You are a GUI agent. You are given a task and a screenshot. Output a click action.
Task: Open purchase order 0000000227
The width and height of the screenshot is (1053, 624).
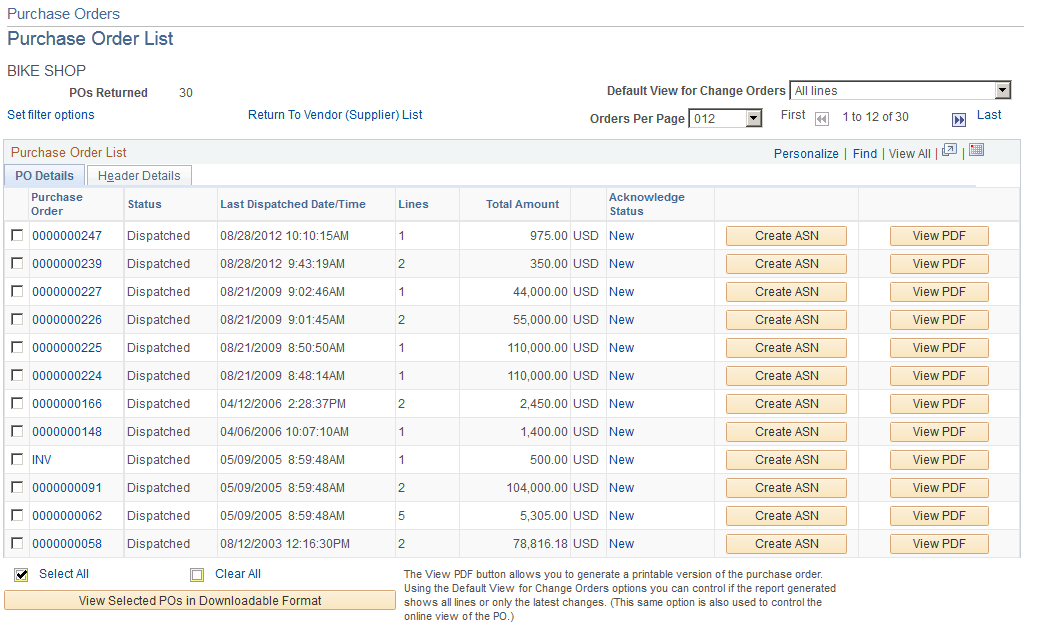66,291
